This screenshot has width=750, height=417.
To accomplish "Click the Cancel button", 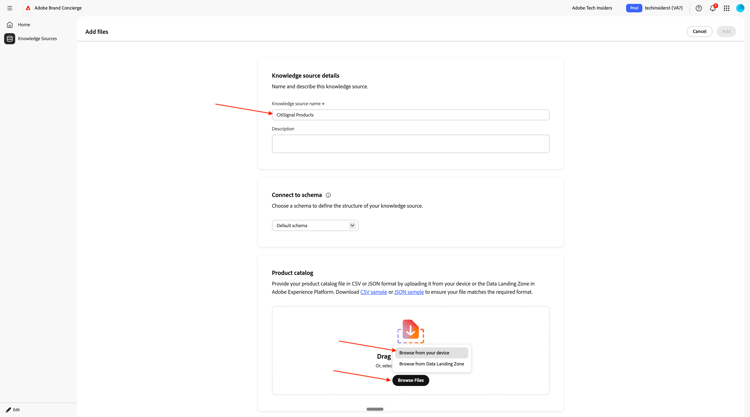I will [x=699, y=32].
